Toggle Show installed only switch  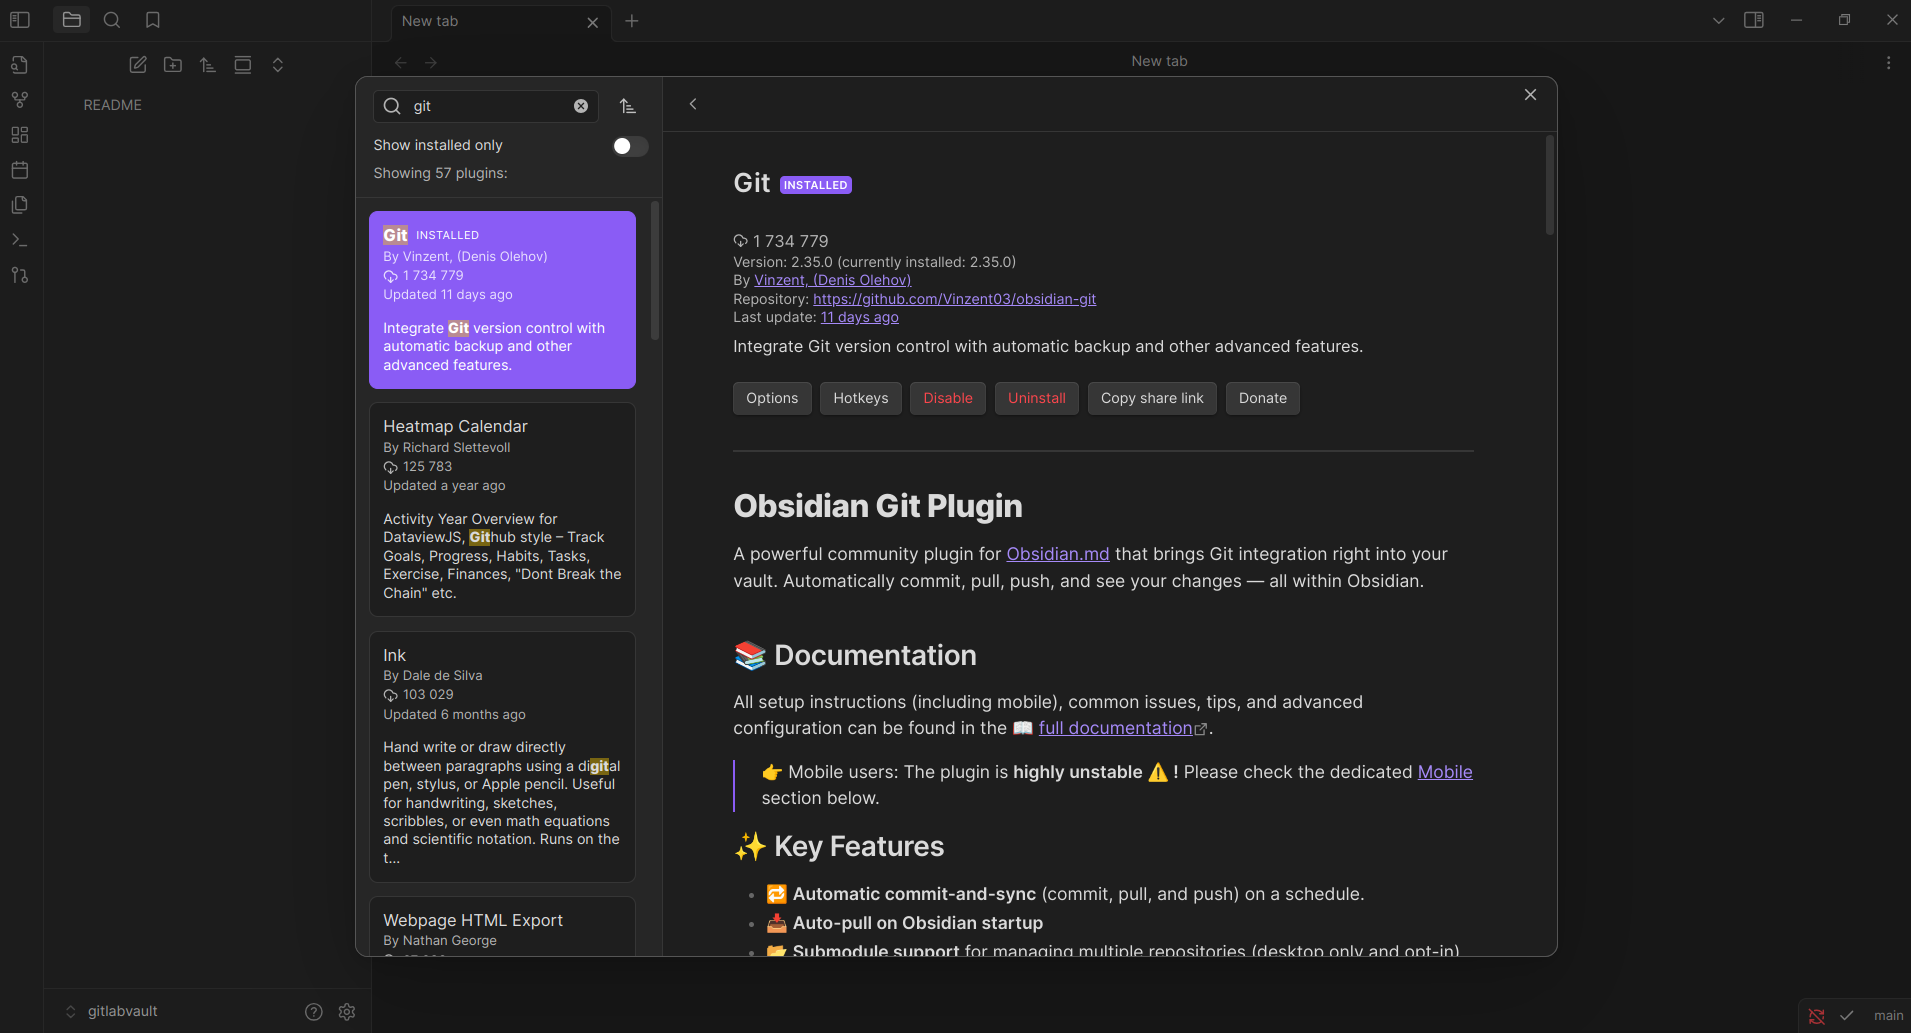pos(630,146)
